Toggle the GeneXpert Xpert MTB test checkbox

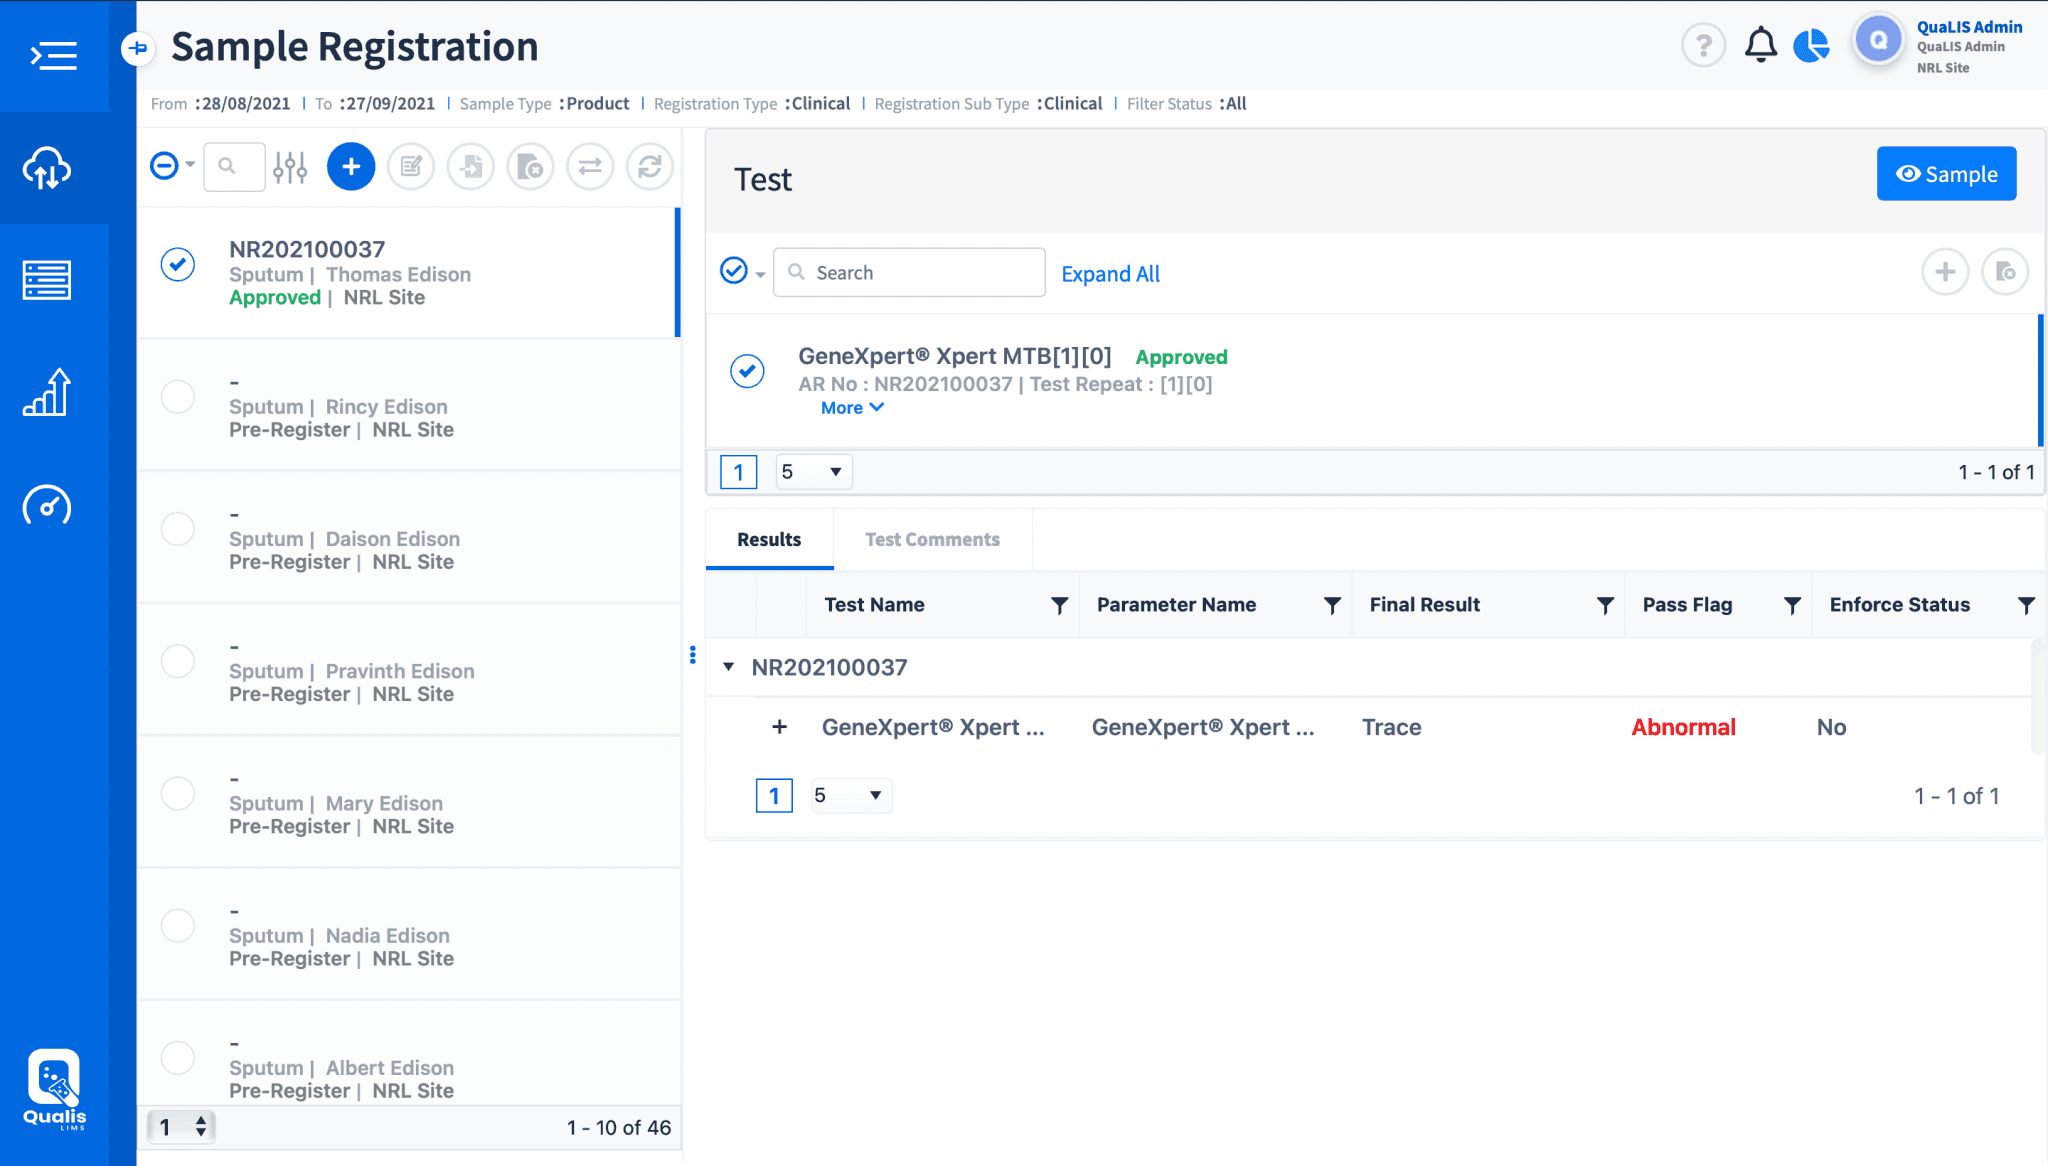coord(747,371)
